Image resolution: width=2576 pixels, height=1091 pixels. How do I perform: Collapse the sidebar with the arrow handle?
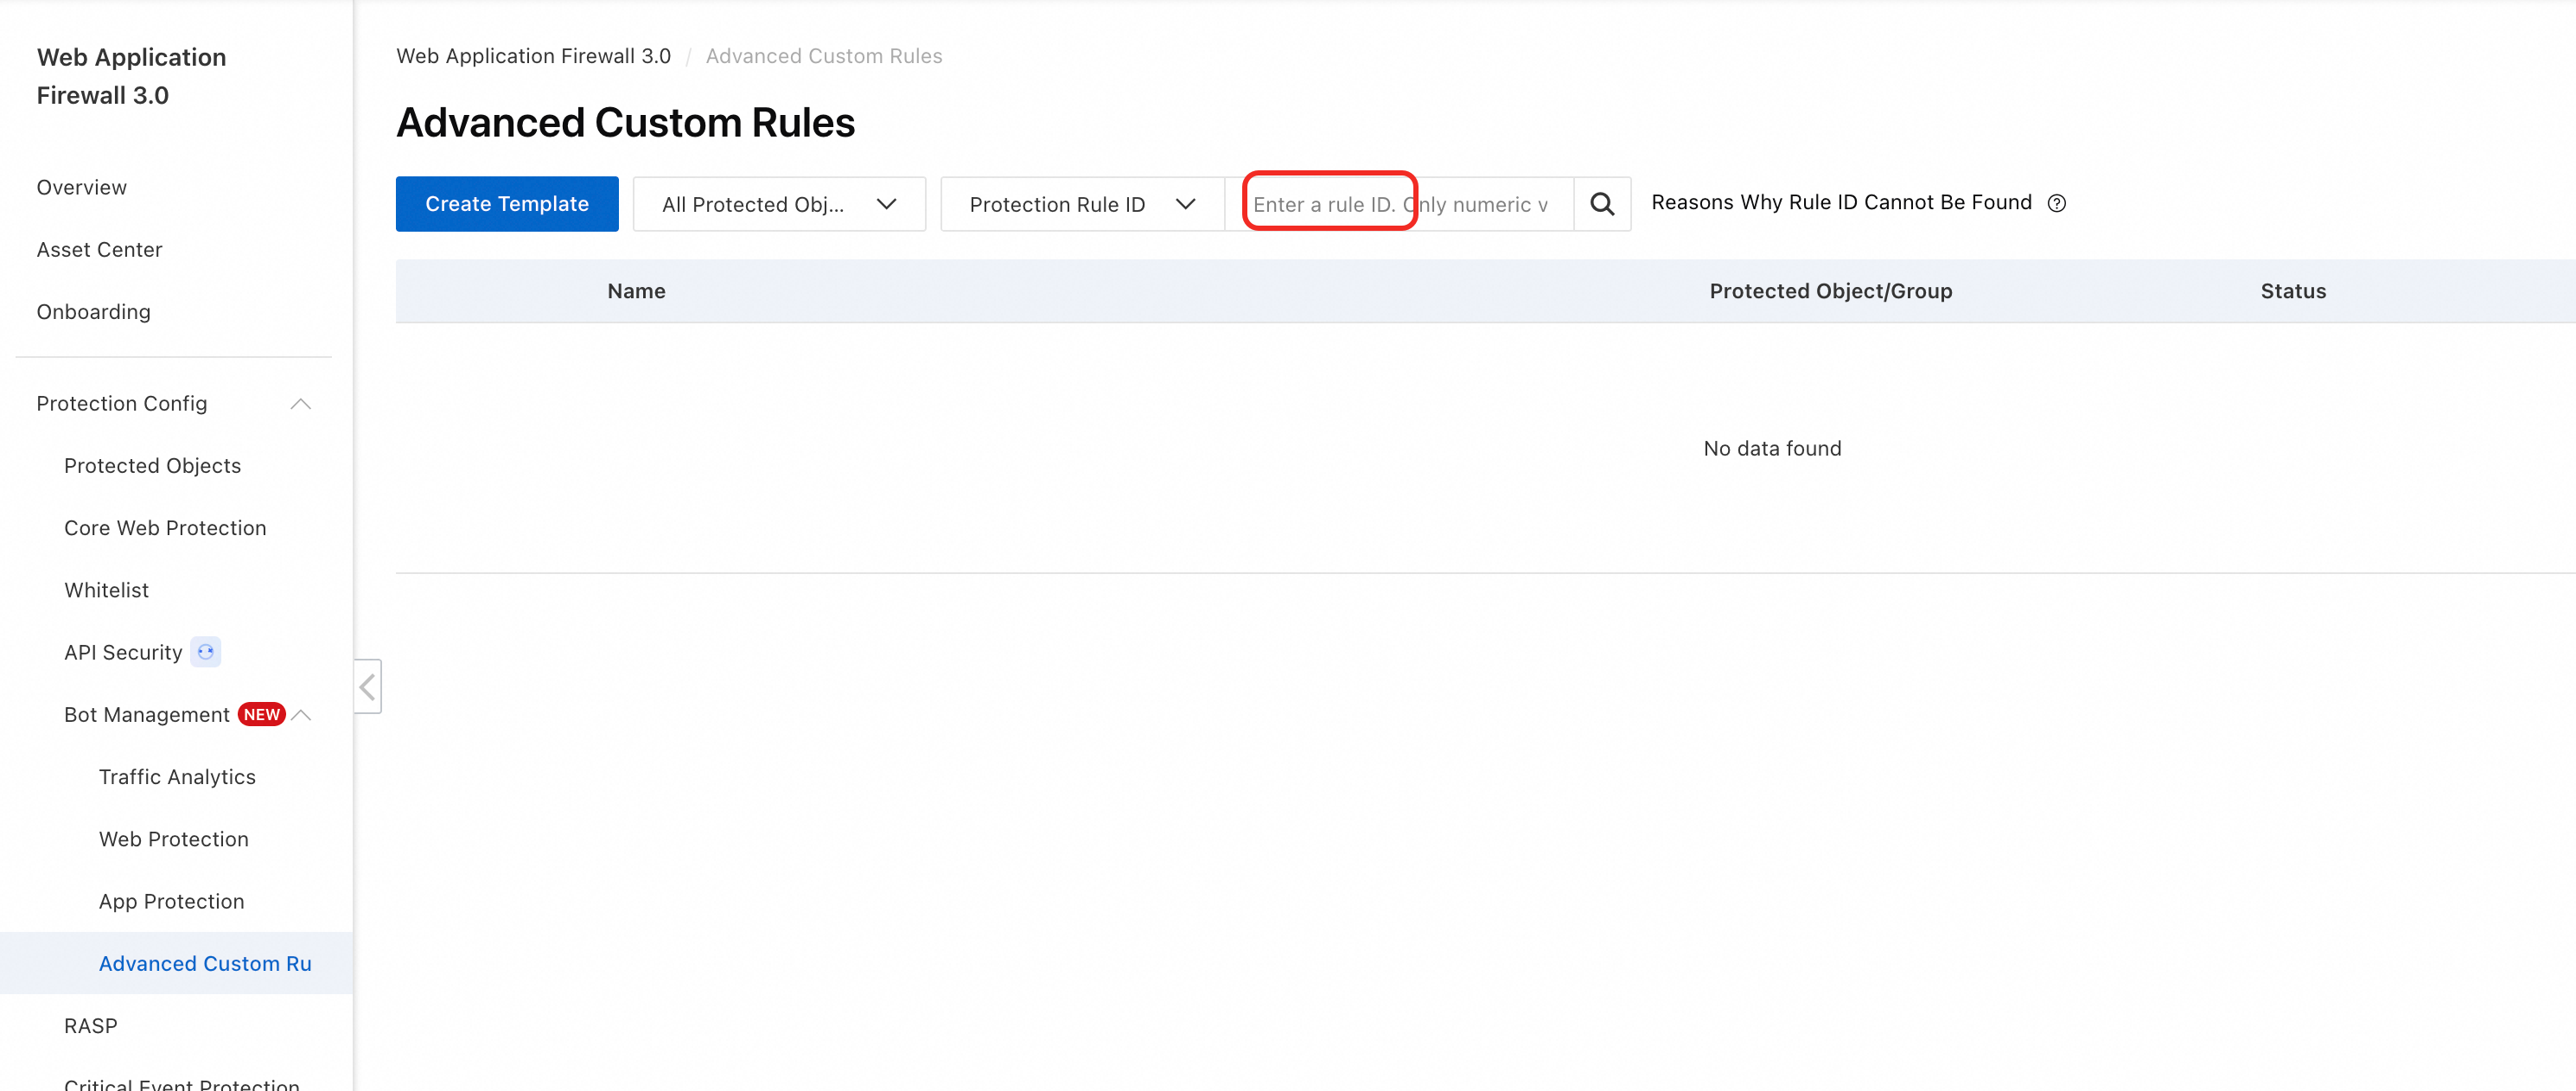[x=368, y=686]
